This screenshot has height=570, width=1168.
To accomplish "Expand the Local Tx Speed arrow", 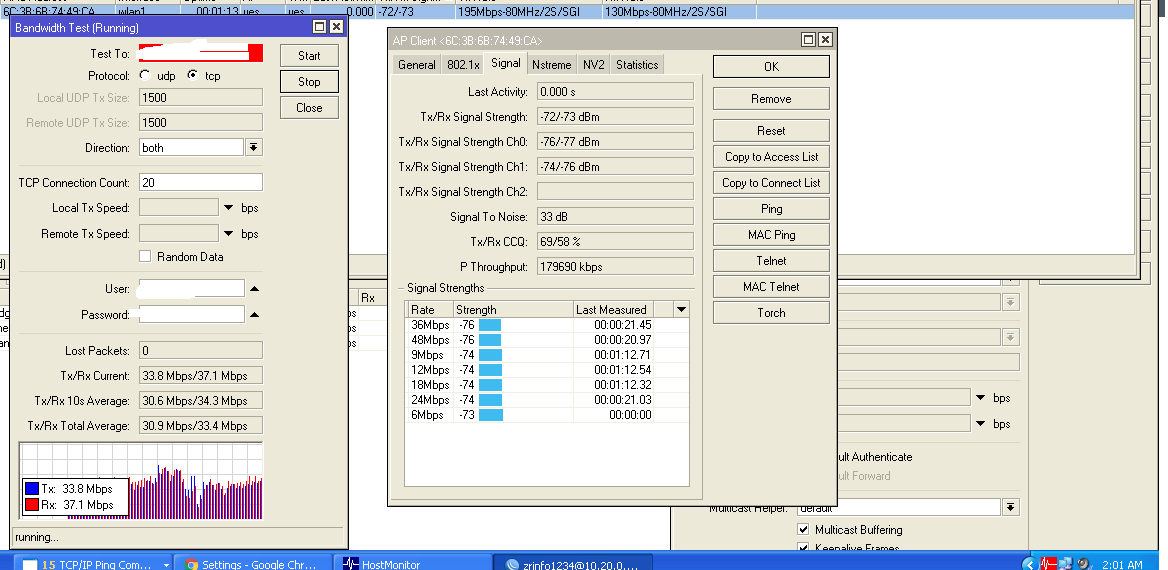I will tap(229, 209).
